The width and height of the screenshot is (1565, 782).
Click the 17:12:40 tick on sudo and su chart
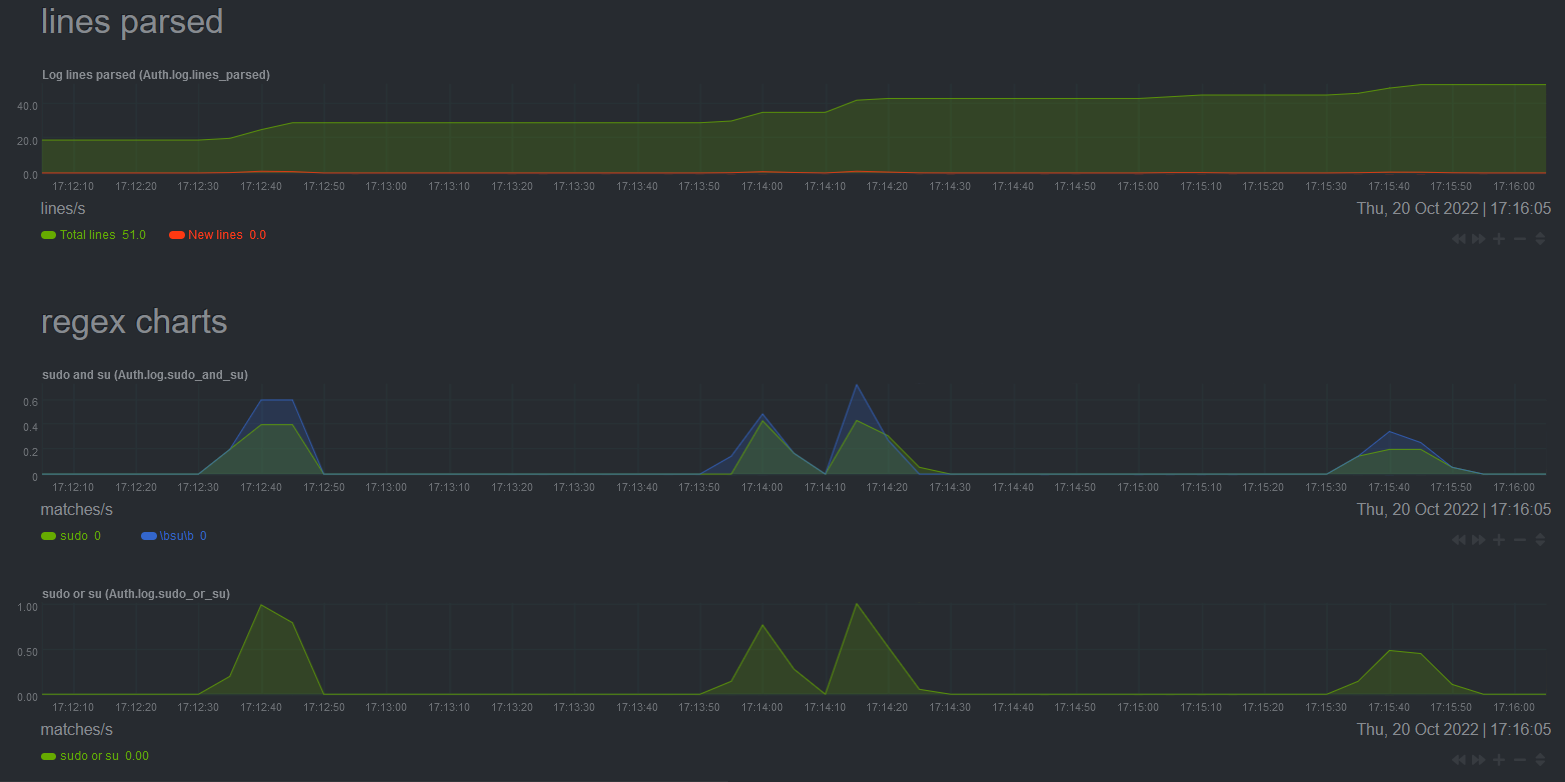(x=261, y=487)
